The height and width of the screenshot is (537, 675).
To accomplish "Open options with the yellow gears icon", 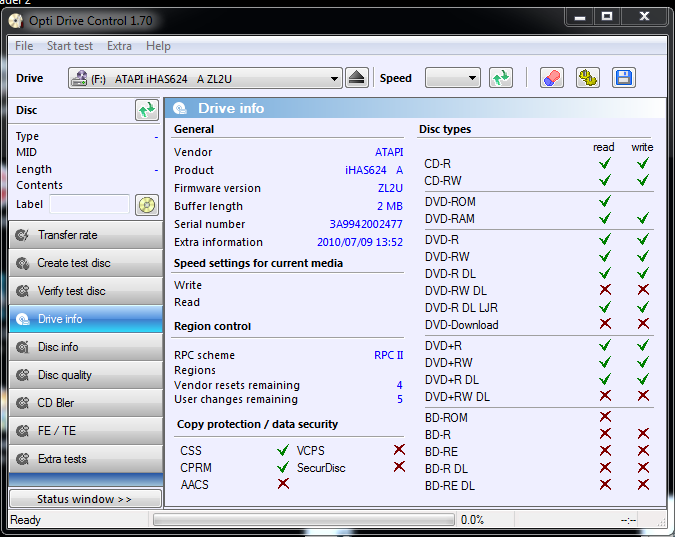I will coord(588,78).
